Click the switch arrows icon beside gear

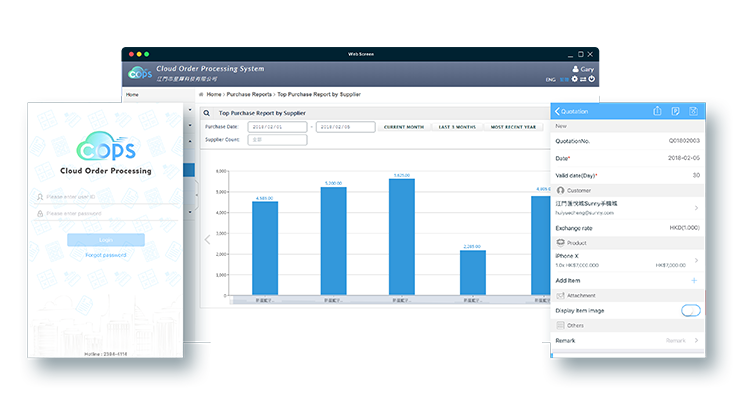(583, 79)
